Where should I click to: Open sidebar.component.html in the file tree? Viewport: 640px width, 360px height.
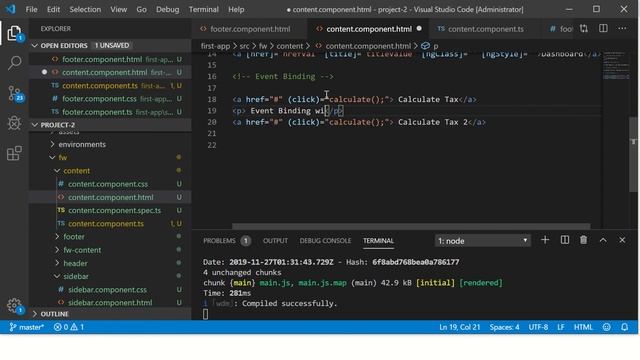[x=110, y=302]
